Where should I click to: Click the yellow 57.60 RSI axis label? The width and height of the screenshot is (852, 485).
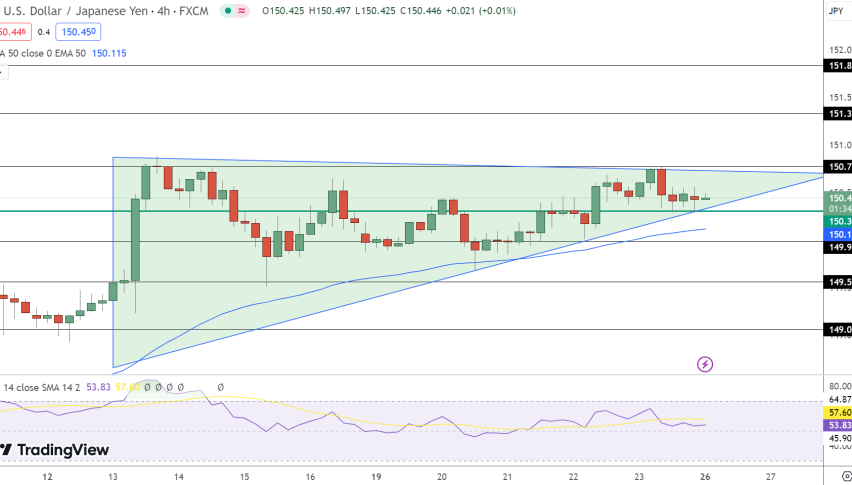pos(838,413)
